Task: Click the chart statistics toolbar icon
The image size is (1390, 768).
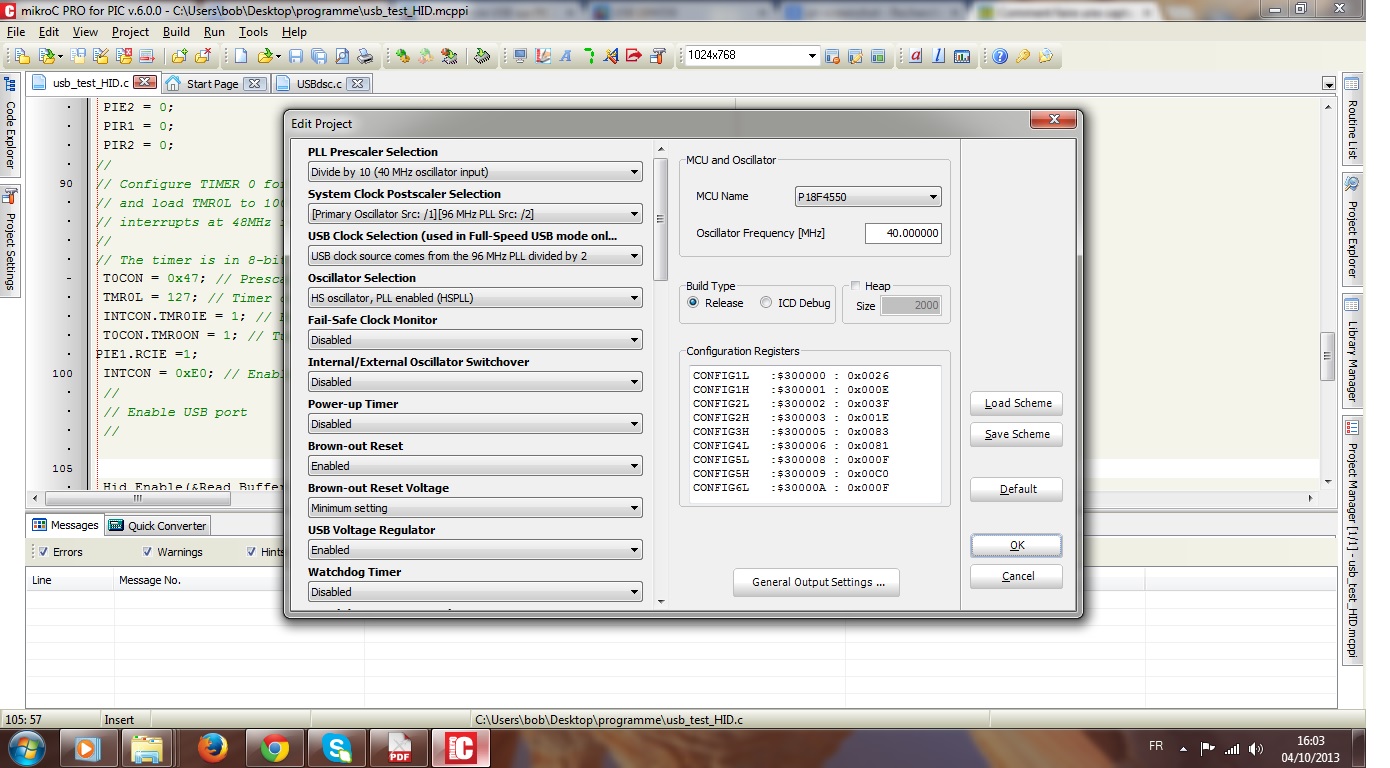Action: pyautogui.click(x=962, y=56)
